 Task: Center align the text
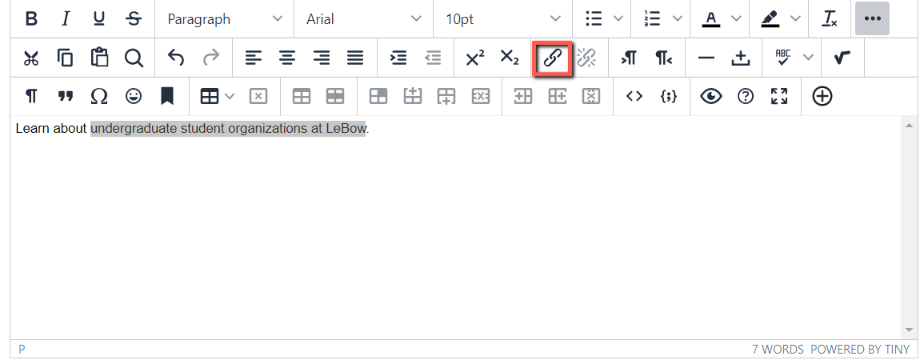coord(287,58)
